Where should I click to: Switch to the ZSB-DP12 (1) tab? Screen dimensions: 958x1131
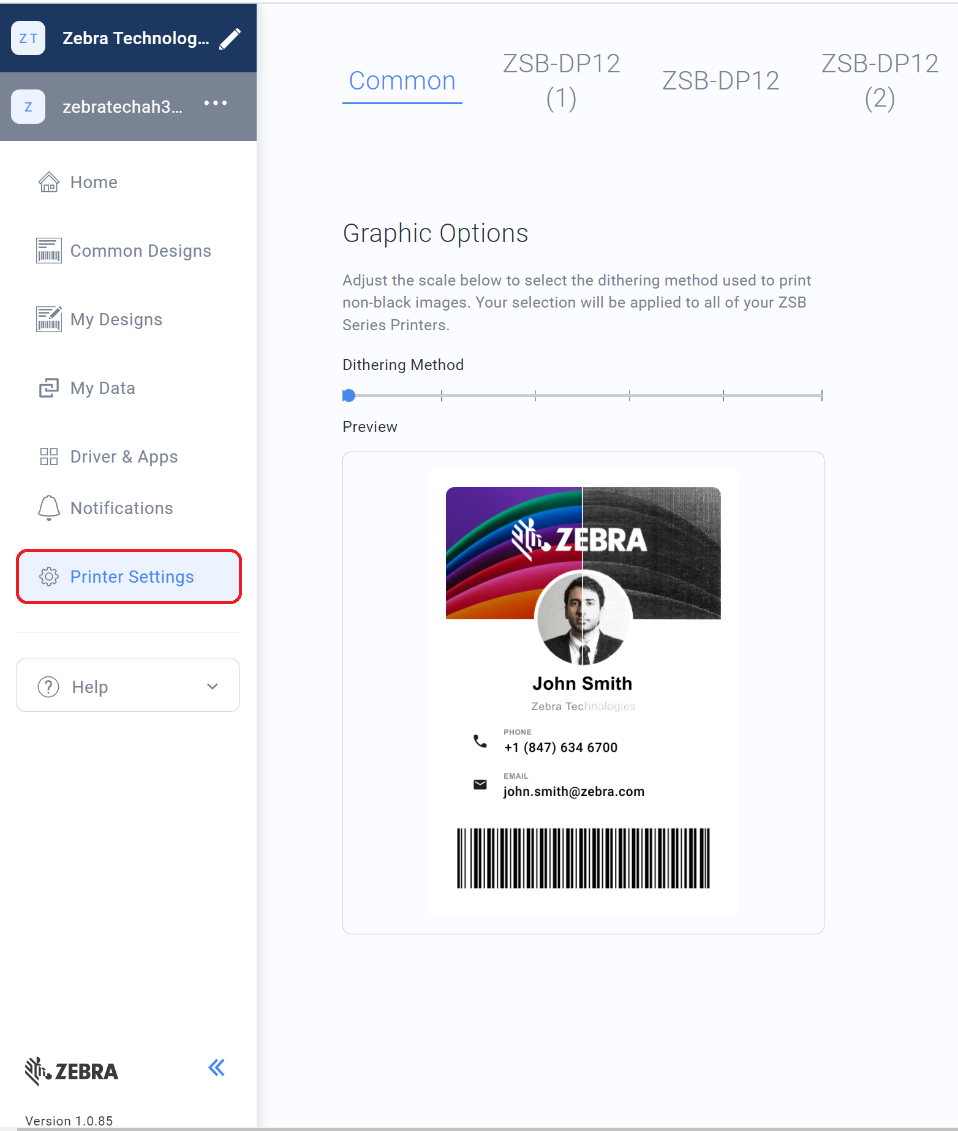pos(561,80)
